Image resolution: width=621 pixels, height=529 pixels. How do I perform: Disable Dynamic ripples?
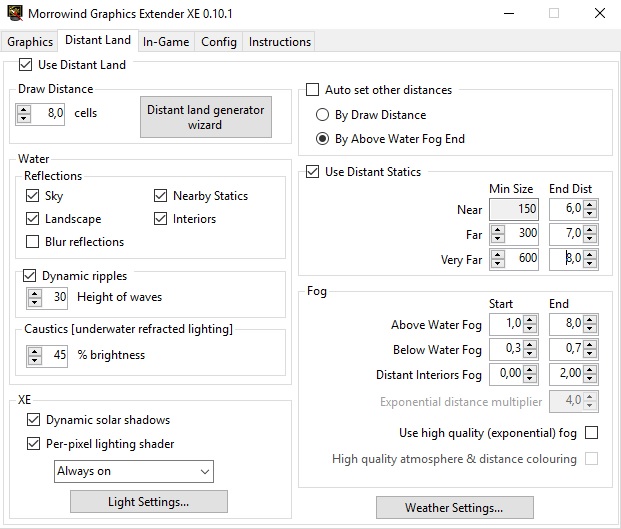pos(30,276)
